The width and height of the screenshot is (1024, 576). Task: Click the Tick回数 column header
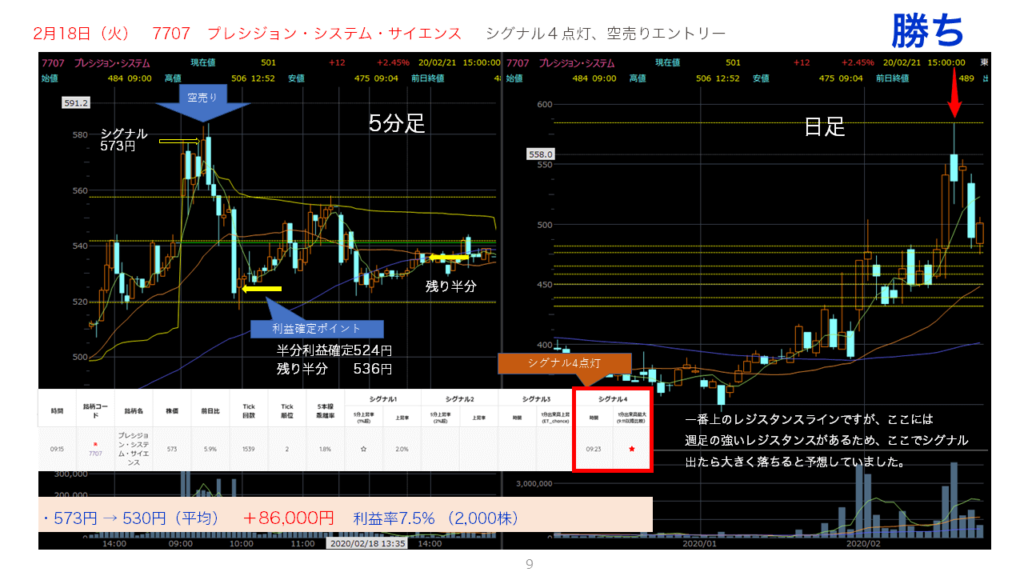point(248,411)
